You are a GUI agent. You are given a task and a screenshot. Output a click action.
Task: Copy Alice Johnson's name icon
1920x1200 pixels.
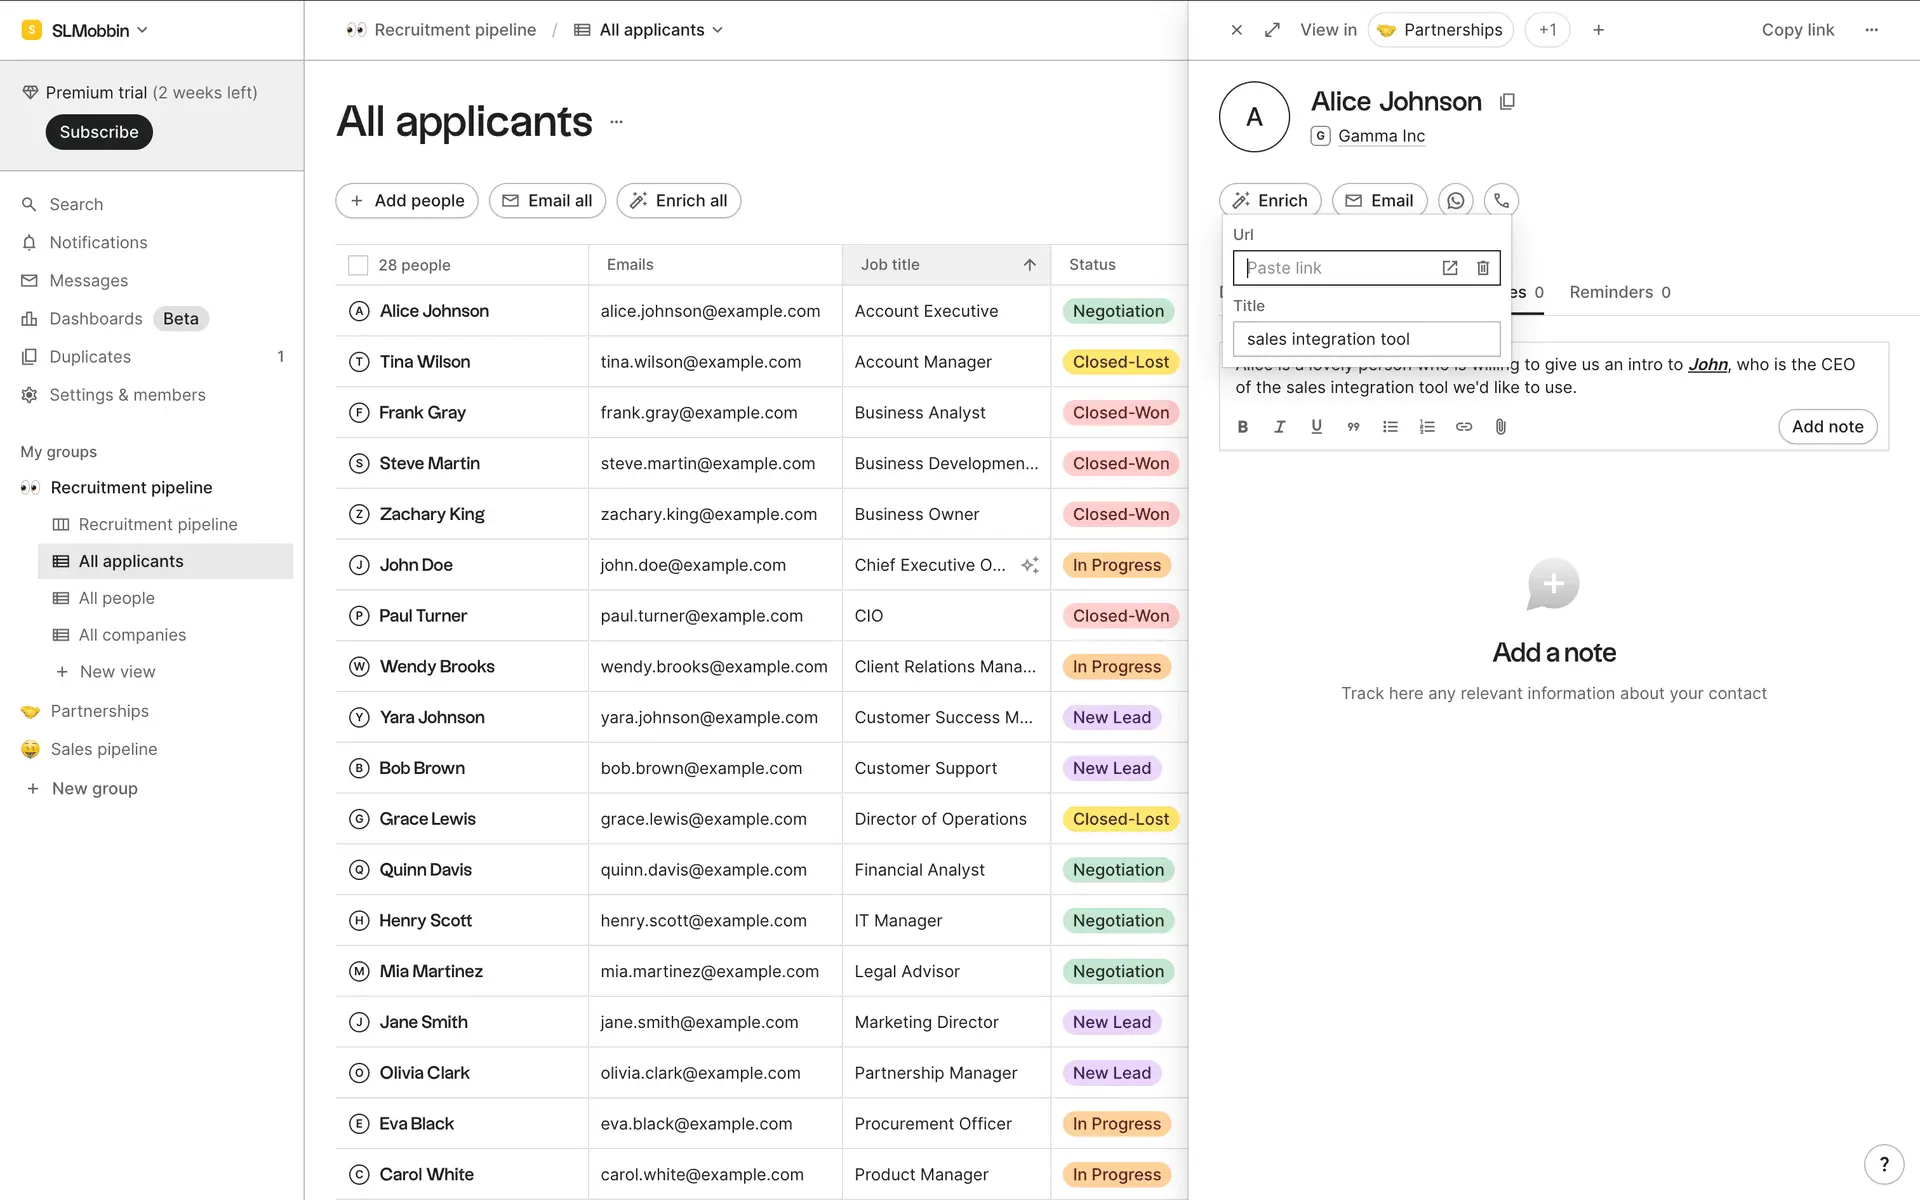coord(1507,102)
